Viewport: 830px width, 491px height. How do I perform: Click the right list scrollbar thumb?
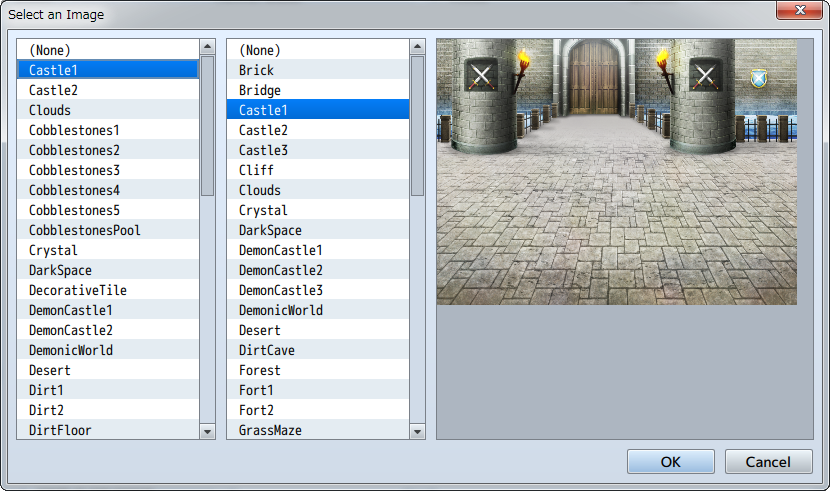(x=417, y=125)
